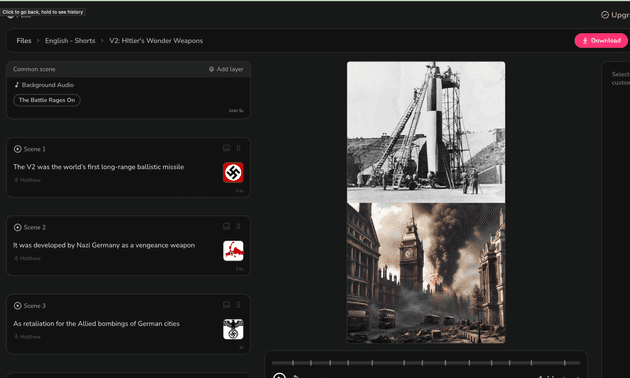The width and height of the screenshot is (630, 378).
Task: Open the Files breadcrumb
Action: (x=24, y=41)
